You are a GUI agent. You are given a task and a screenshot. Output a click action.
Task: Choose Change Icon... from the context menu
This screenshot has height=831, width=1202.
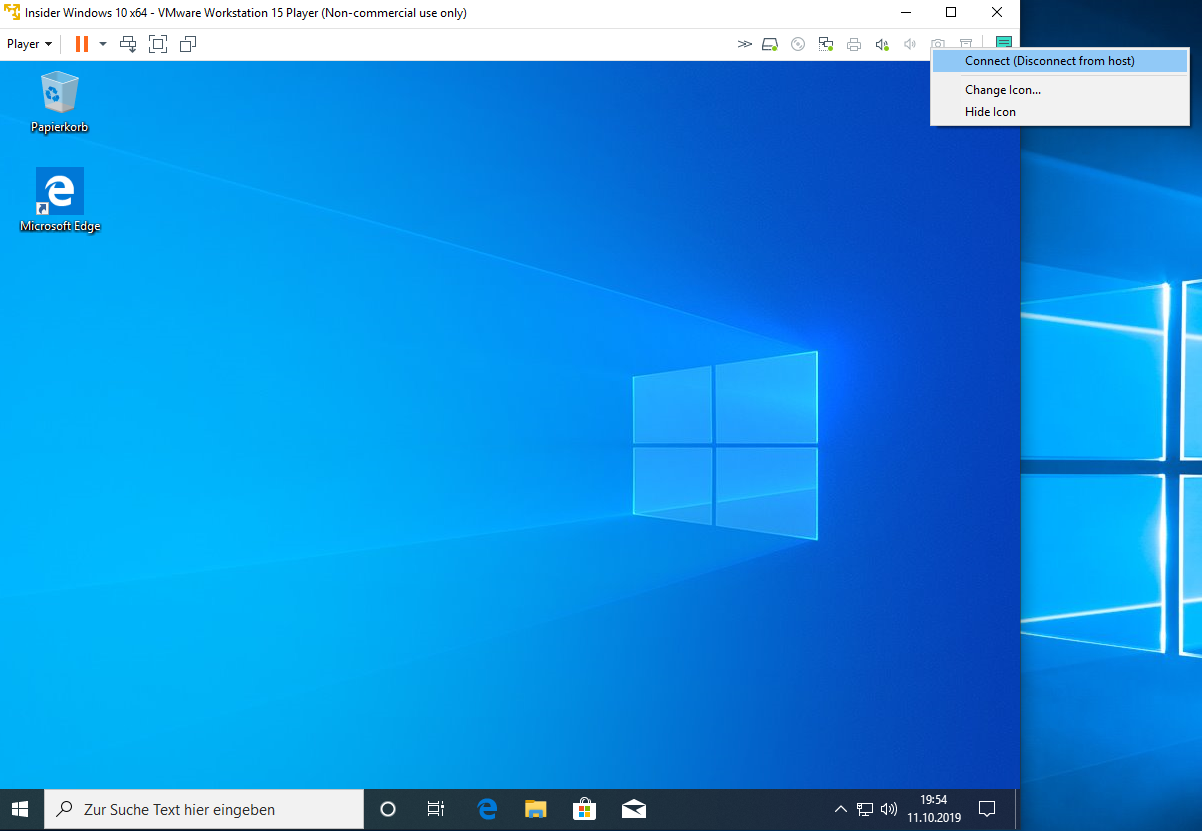[x=1002, y=90]
